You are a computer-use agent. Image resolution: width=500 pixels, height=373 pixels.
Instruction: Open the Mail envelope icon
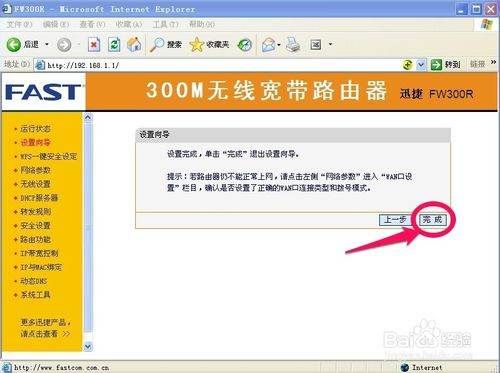pos(269,45)
